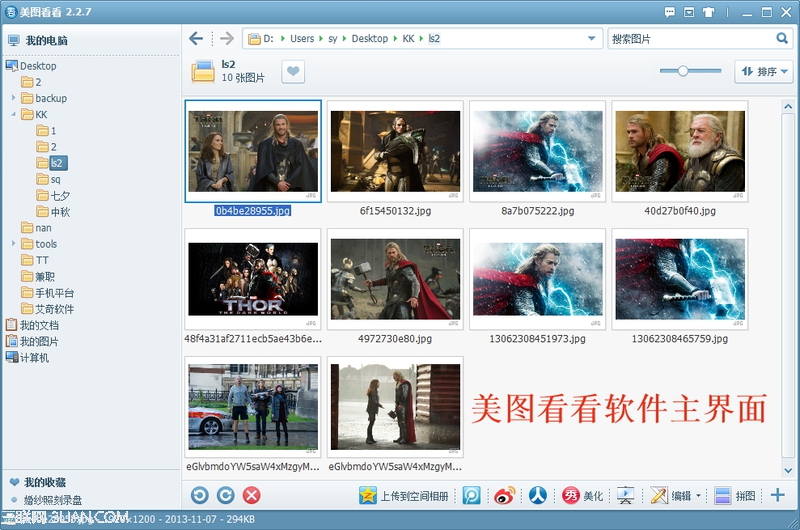Image resolution: width=800 pixels, height=530 pixels.
Task: Select the sq folder in the tree
Action: click(x=48, y=180)
